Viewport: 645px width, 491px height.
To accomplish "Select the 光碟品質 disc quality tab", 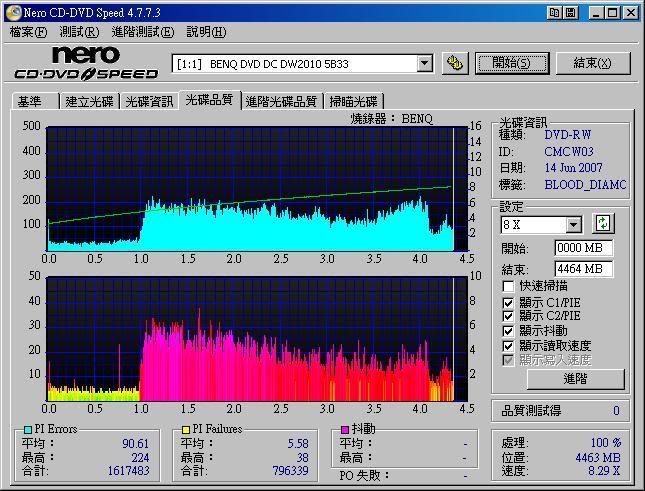I will click(209, 100).
